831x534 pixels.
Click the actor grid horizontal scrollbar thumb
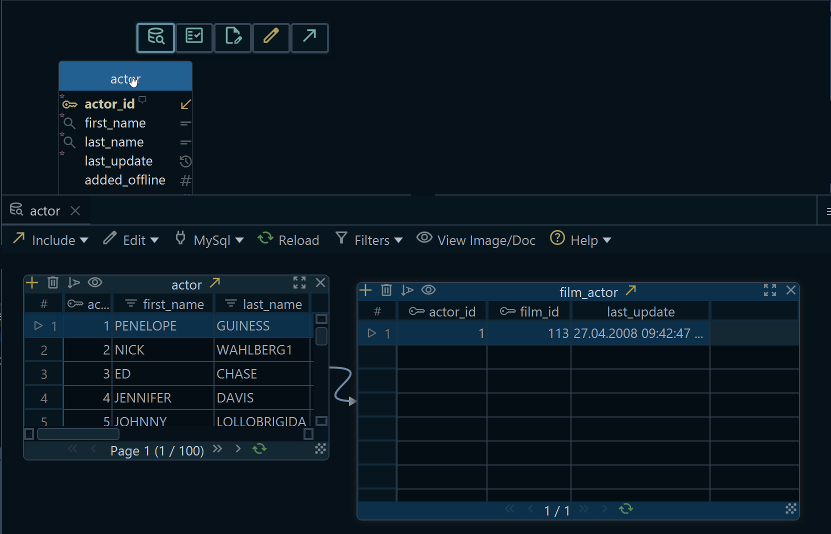(78, 434)
